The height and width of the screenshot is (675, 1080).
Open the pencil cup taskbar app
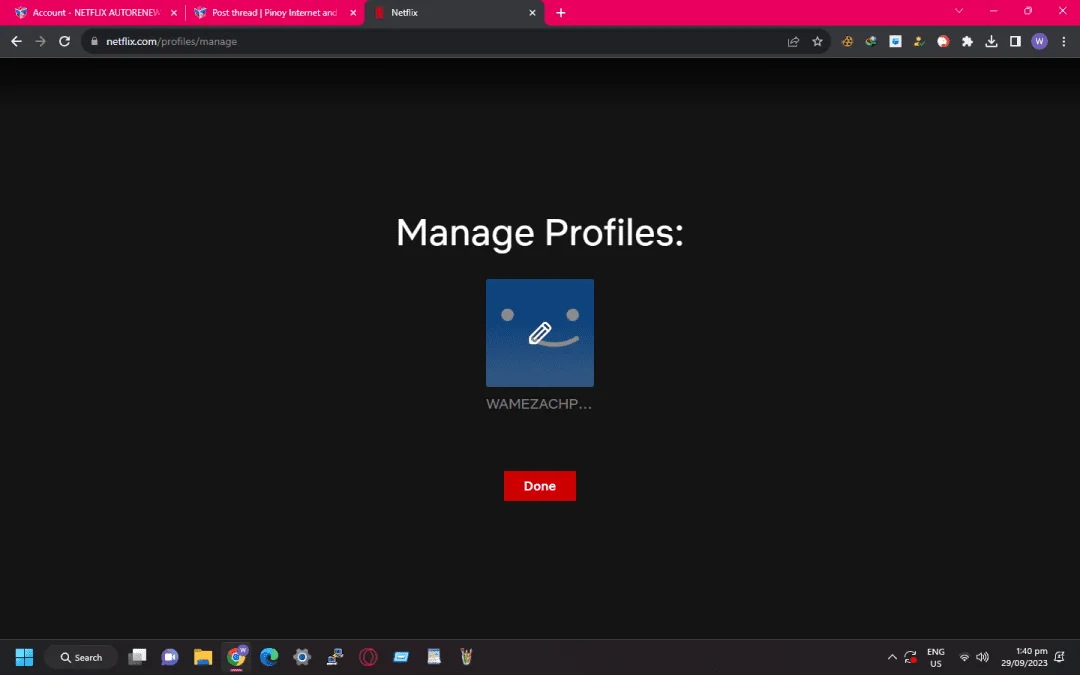tap(466, 657)
